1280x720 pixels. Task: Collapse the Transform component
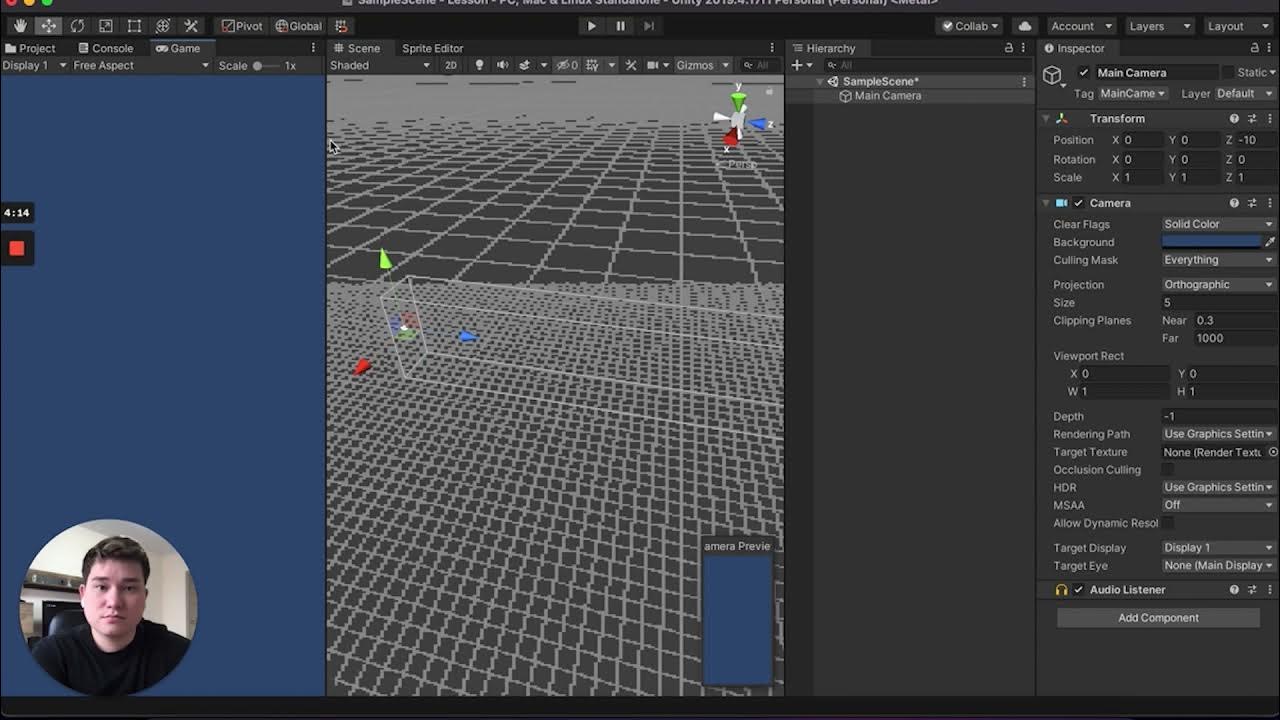click(x=1046, y=119)
